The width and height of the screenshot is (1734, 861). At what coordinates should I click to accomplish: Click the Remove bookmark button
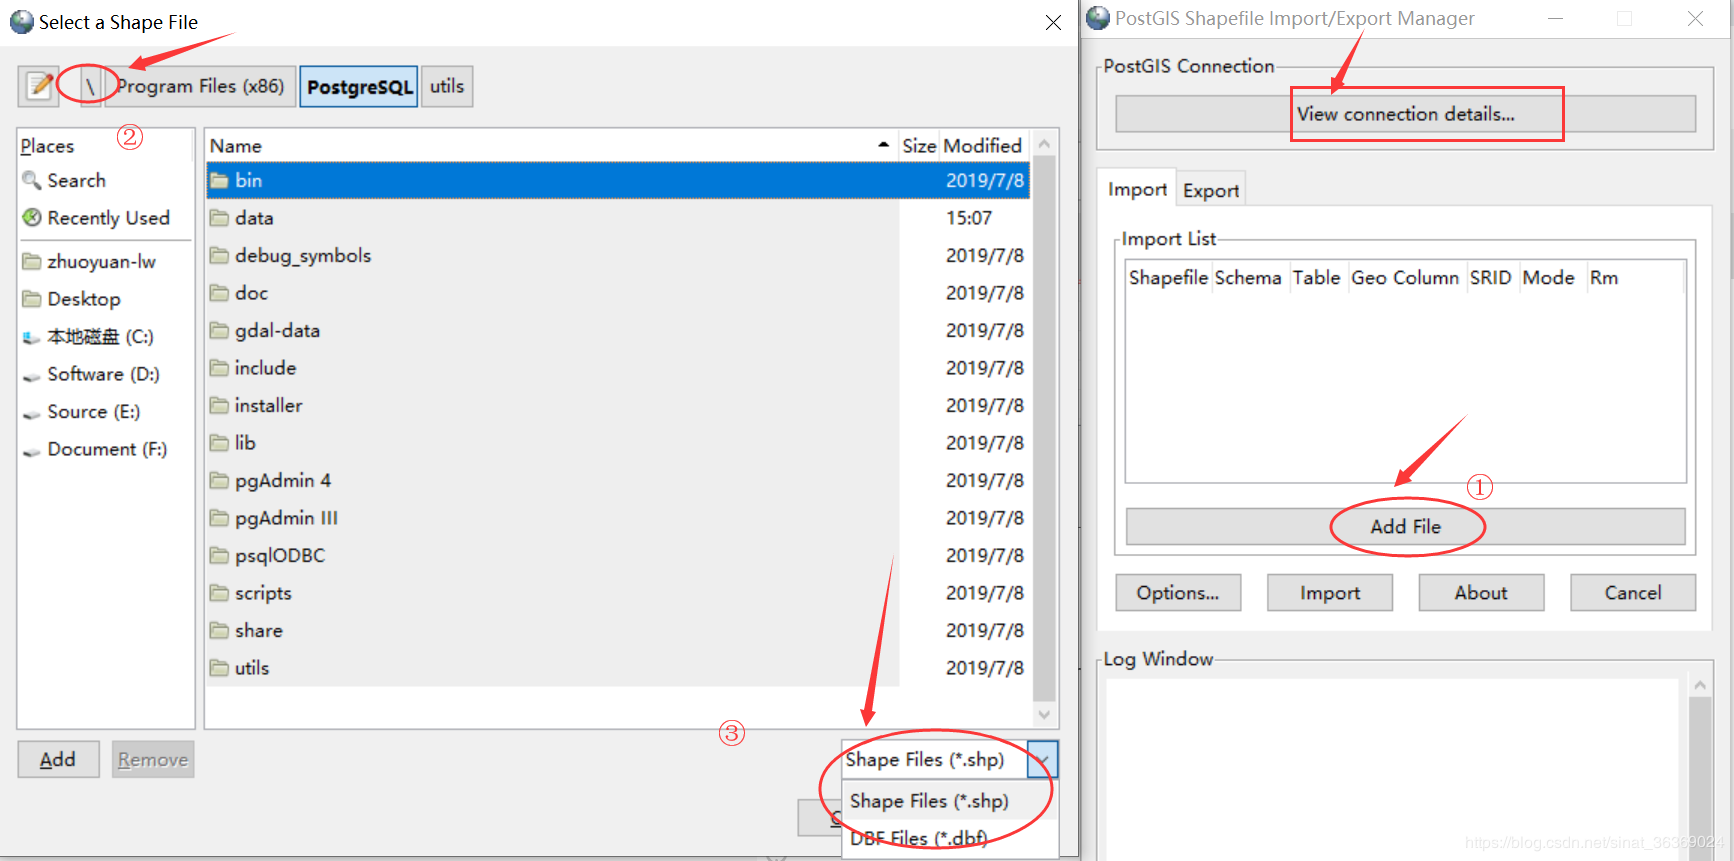(153, 760)
